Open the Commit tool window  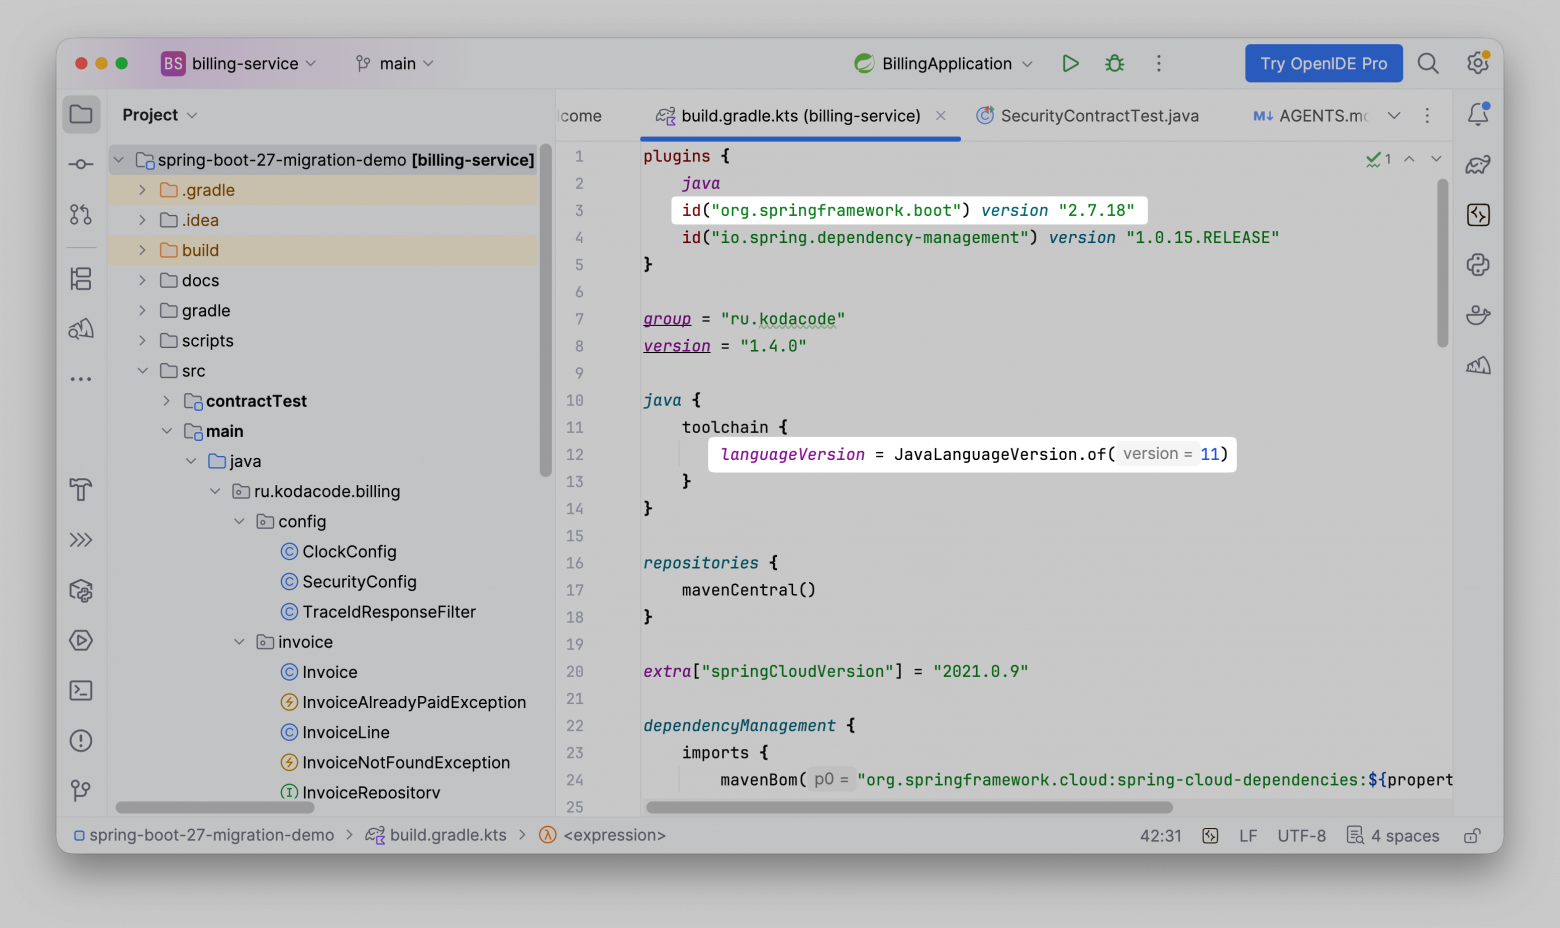tap(81, 164)
